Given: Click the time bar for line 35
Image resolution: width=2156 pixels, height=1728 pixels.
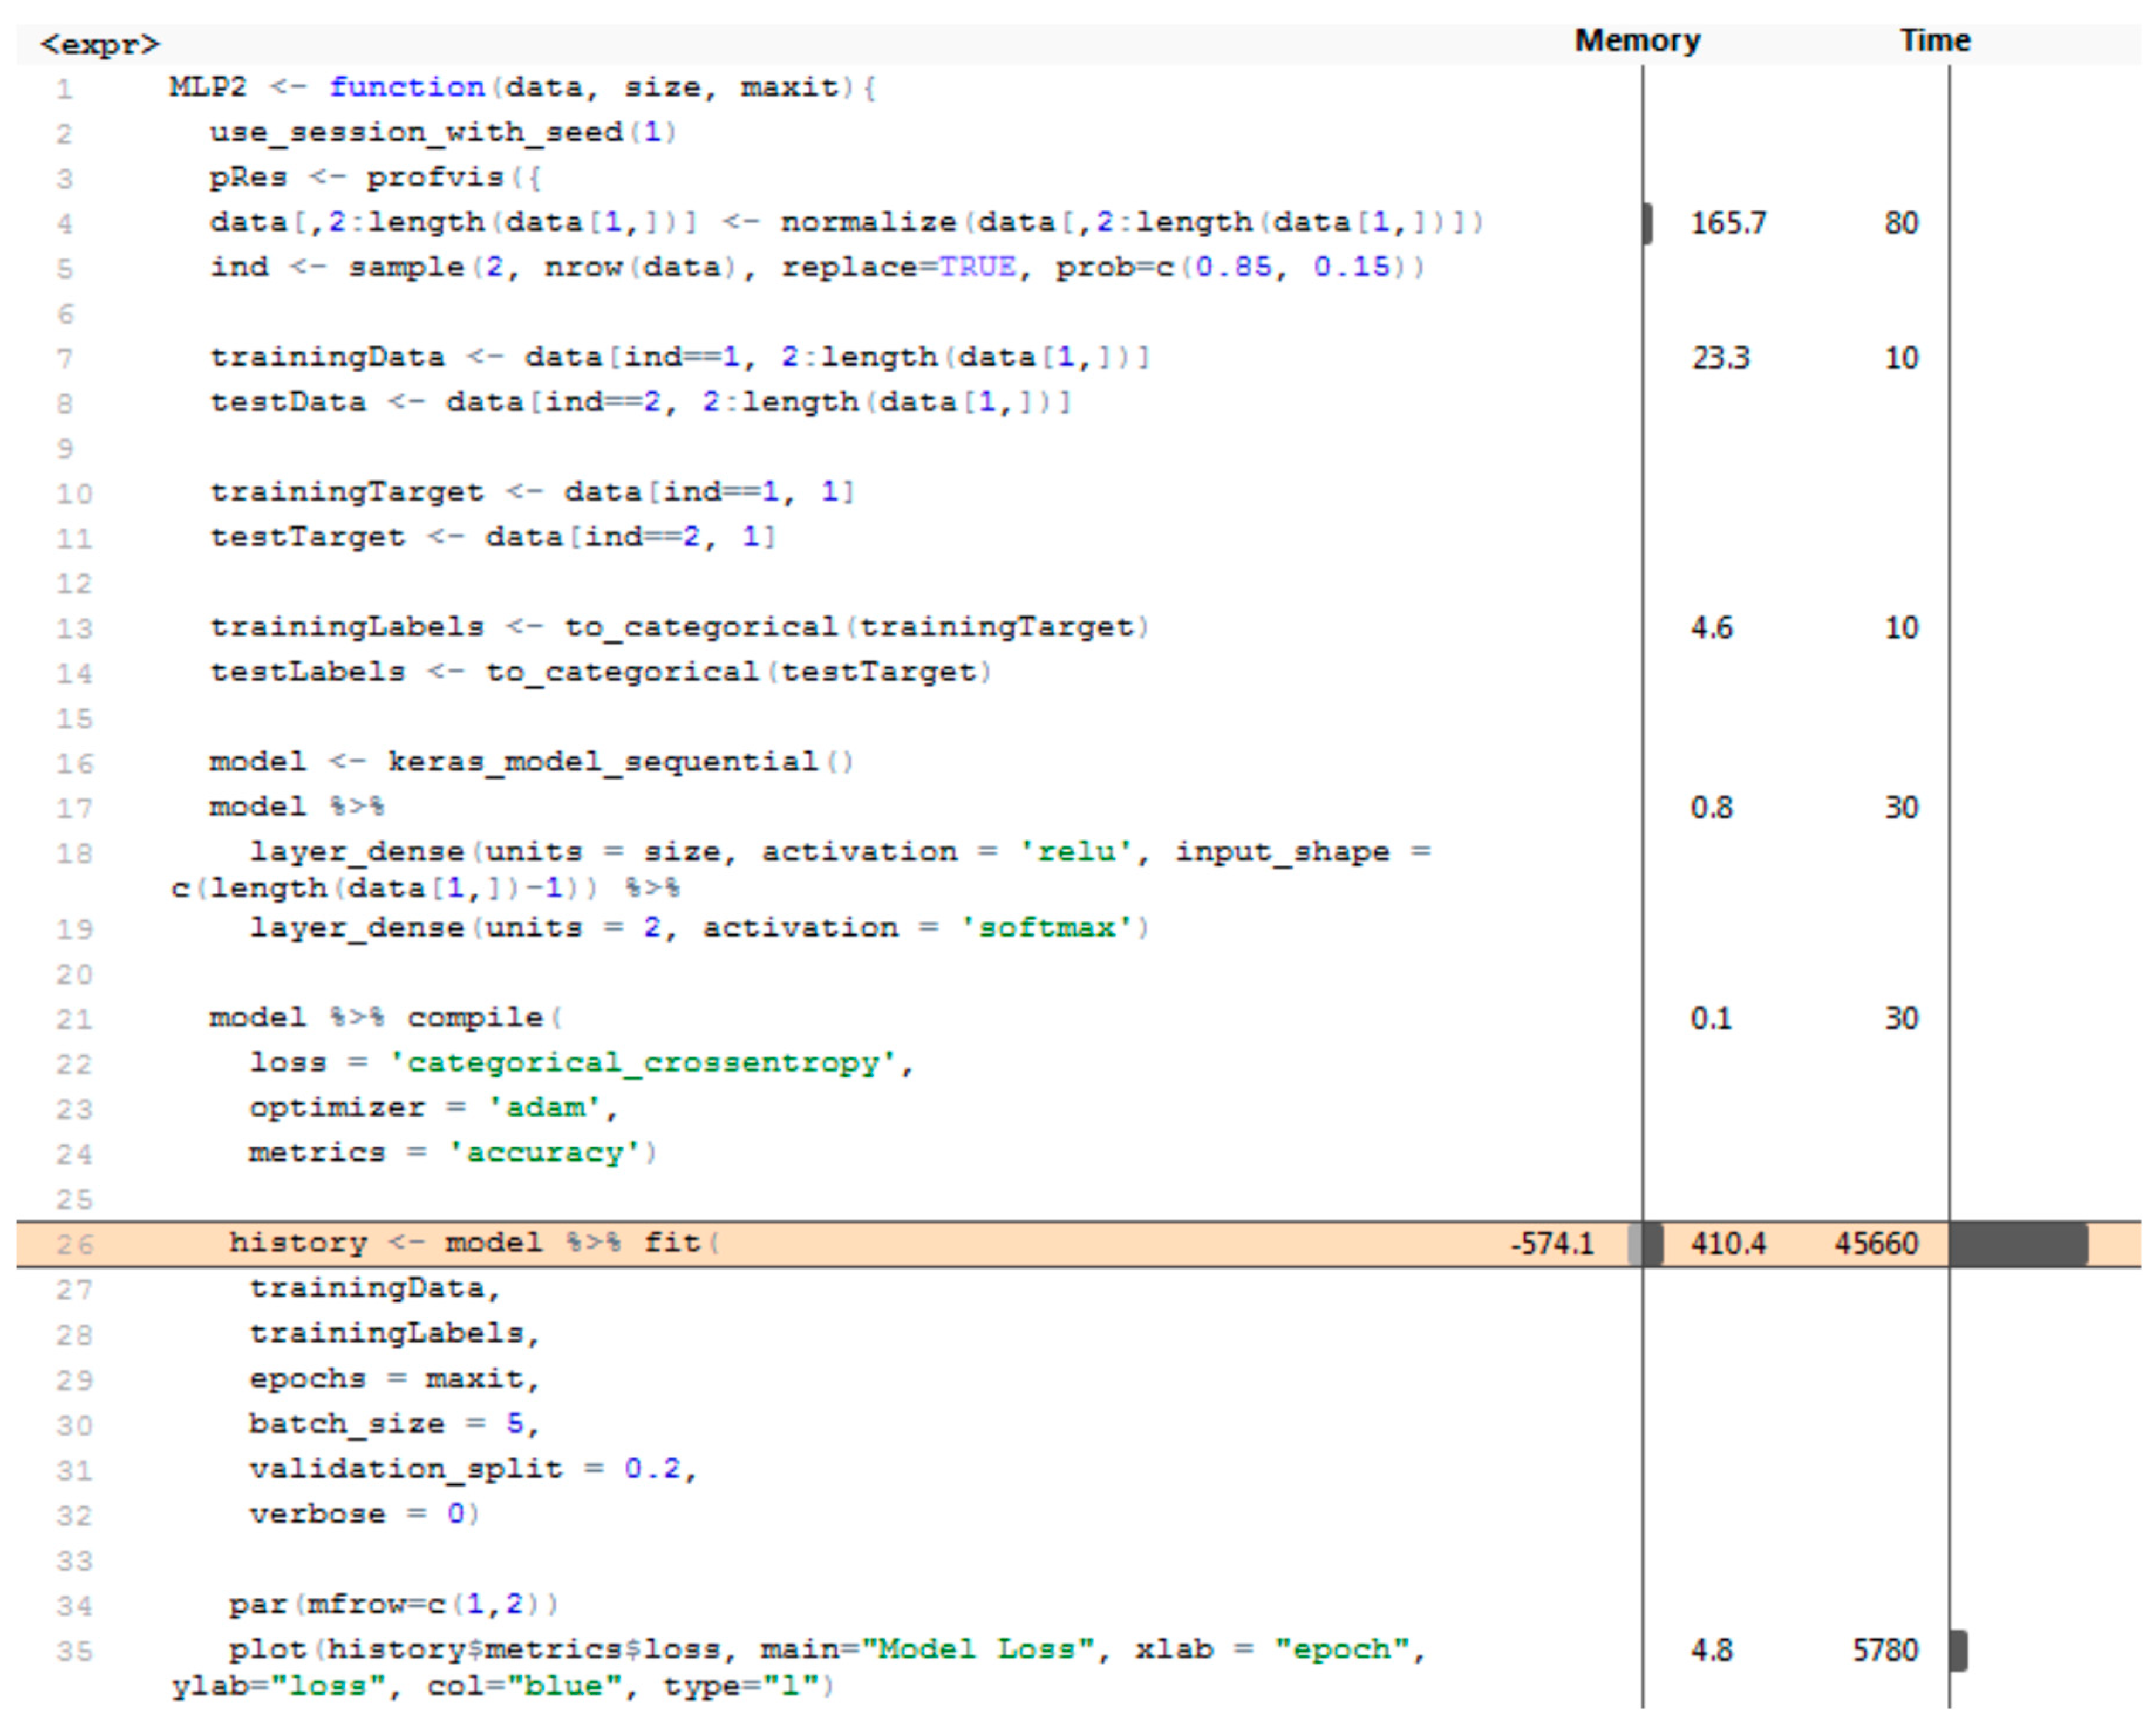Looking at the screenshot, I should [1959, 1650].
